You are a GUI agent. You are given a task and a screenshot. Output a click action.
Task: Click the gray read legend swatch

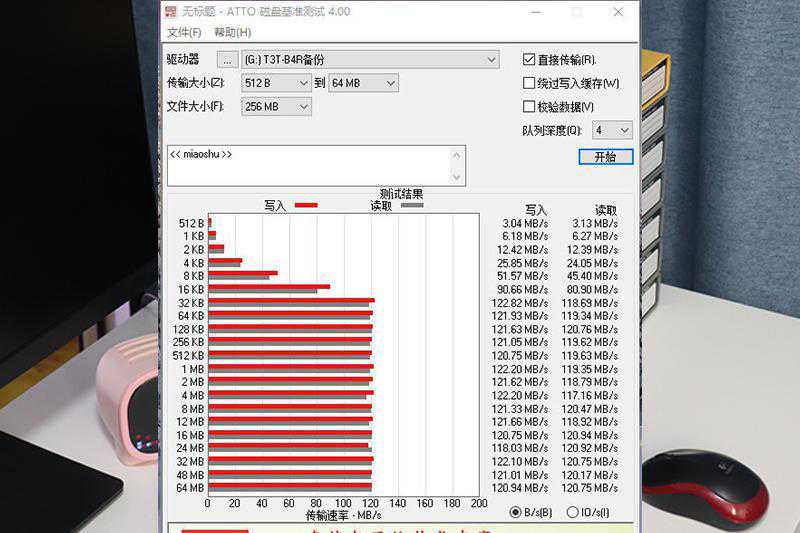(x=411, y=205)
